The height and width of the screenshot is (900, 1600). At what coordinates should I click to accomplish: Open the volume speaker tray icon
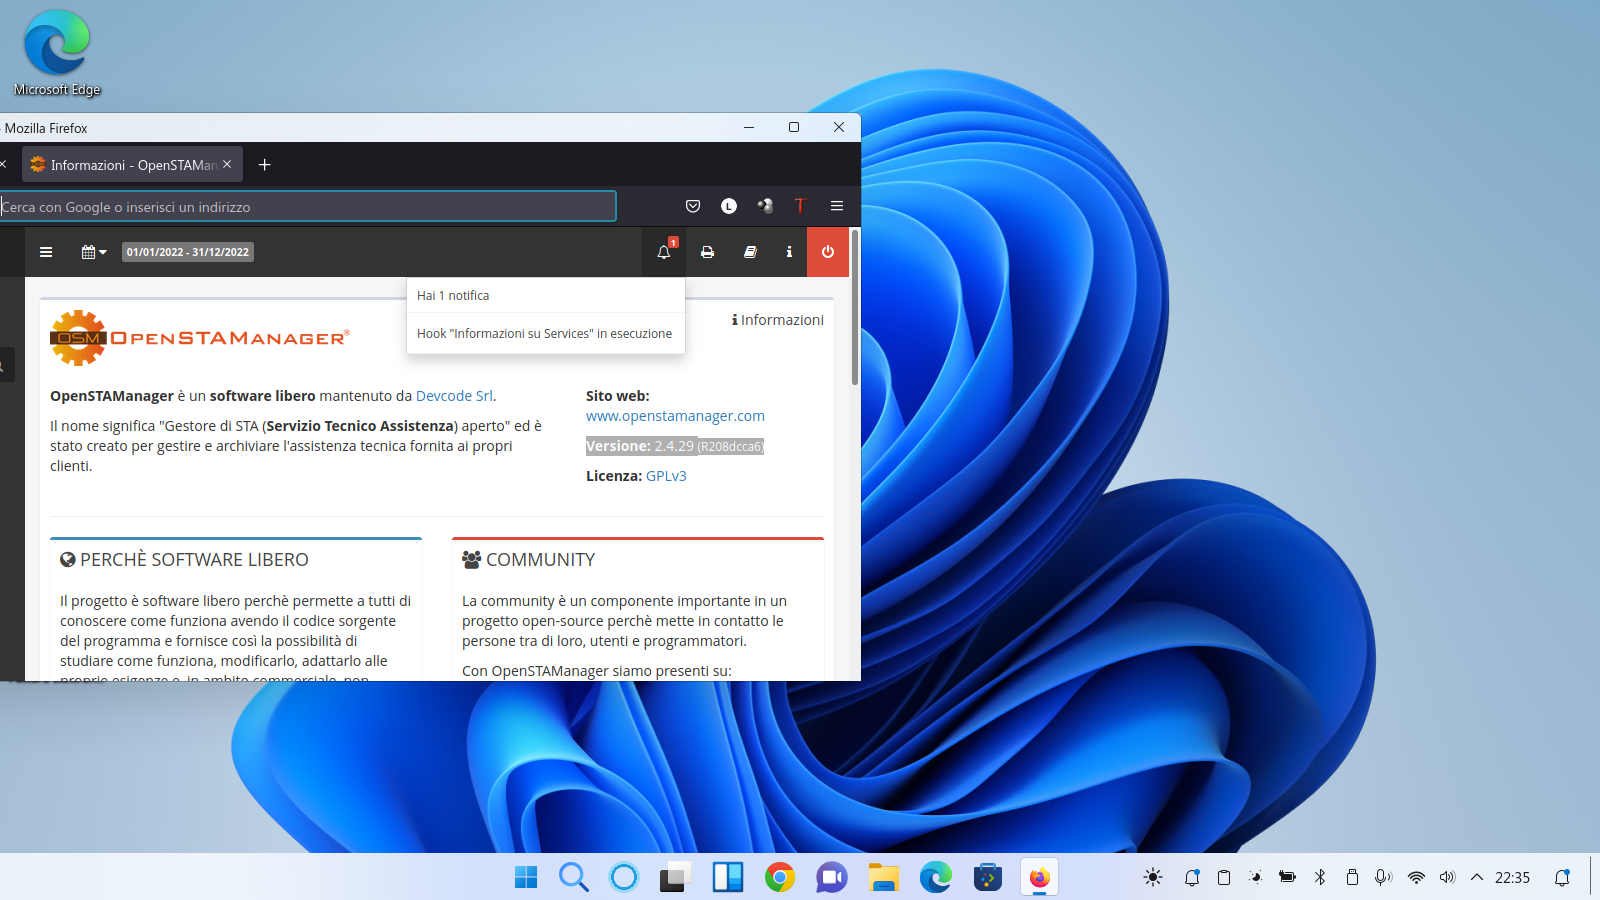1447,877
